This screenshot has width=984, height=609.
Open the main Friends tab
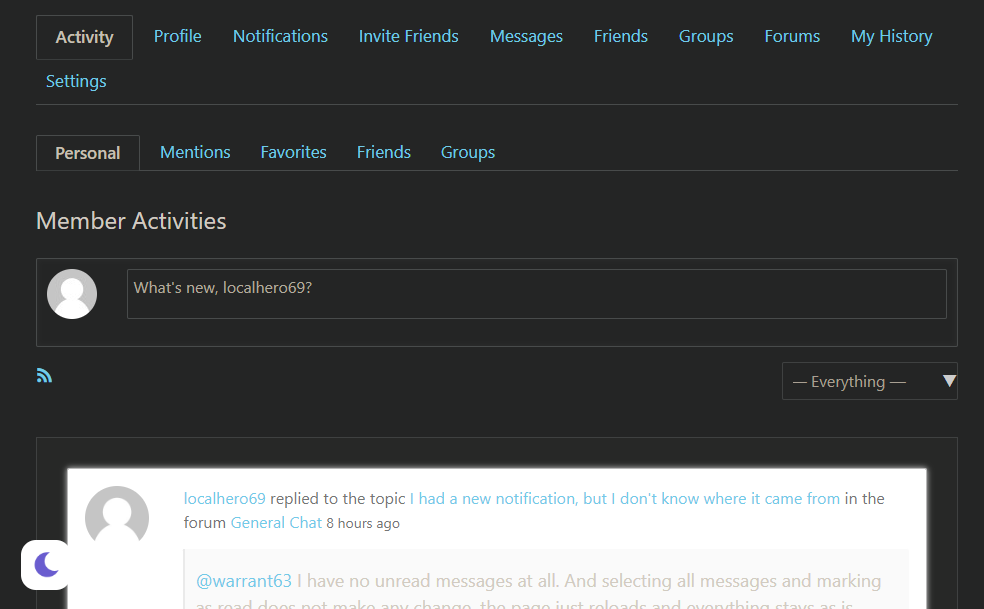(621, 36)
